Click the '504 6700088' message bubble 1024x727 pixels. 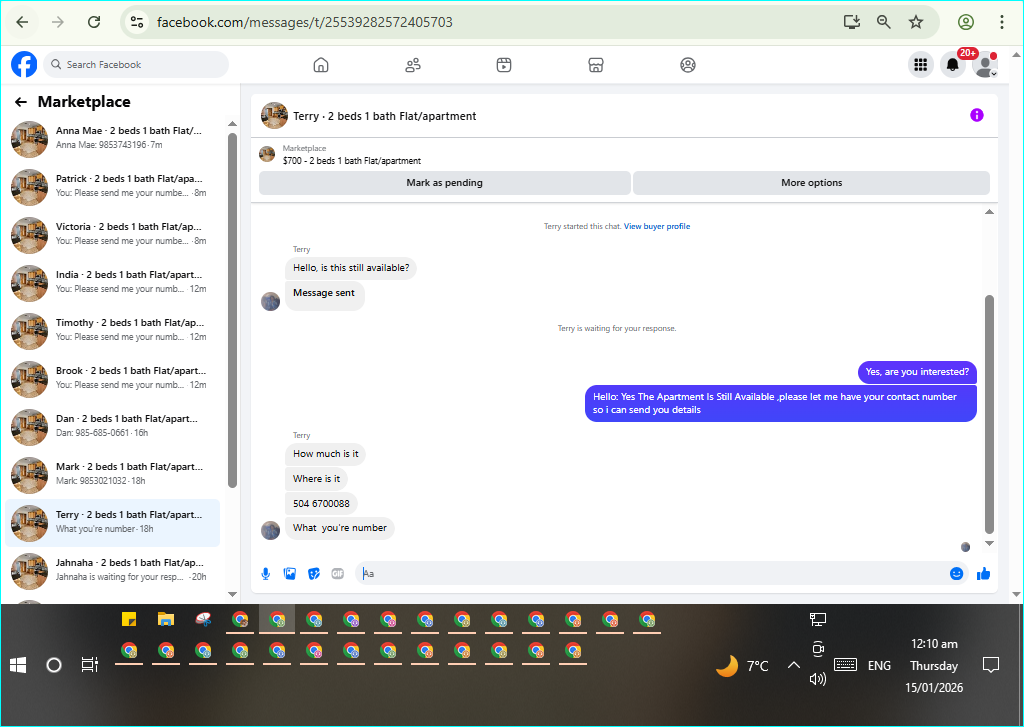tap(321, 504)
